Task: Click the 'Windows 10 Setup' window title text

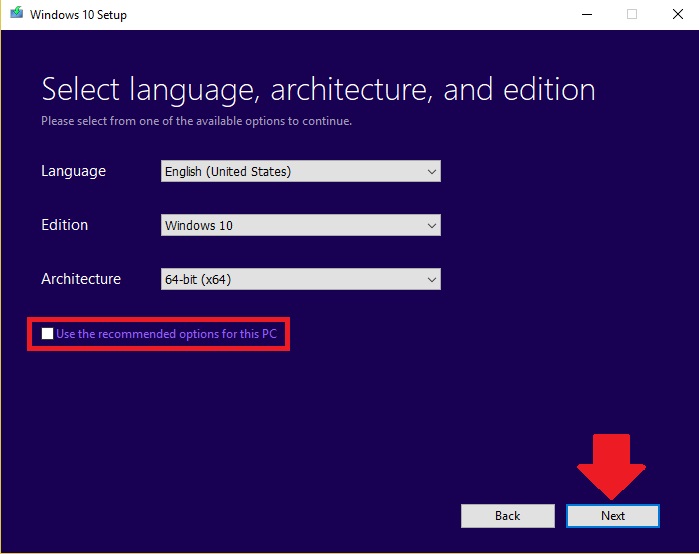Action: (78, 15)
